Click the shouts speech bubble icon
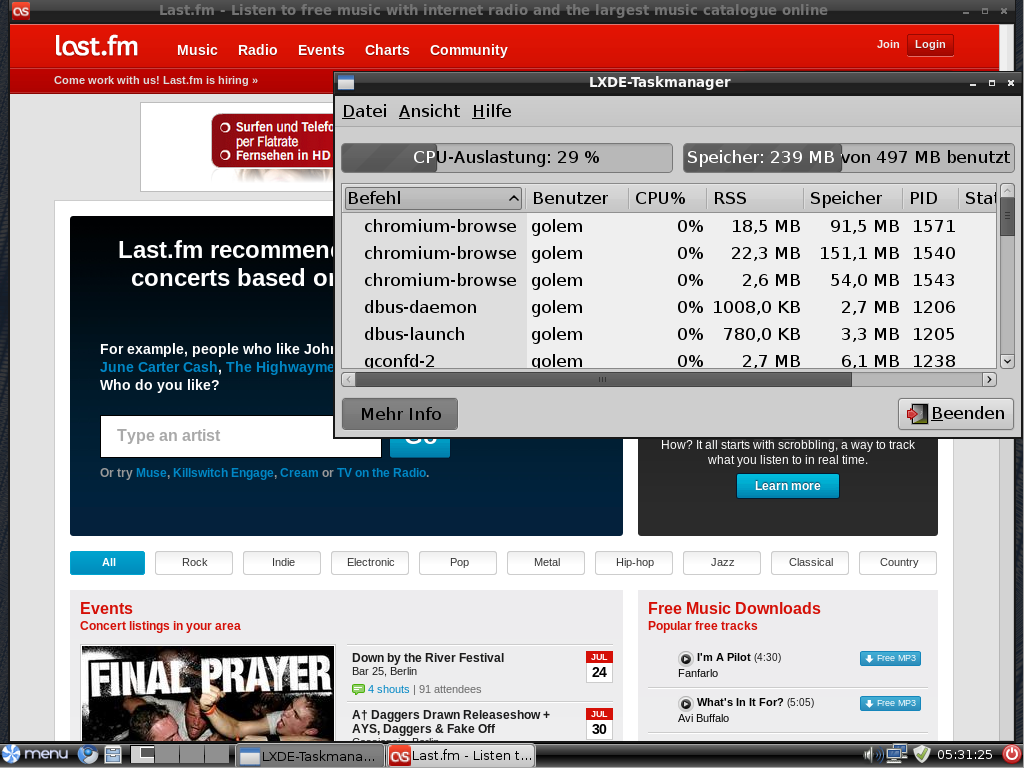This screenshot has width=1024, height=768. [358, 689]
